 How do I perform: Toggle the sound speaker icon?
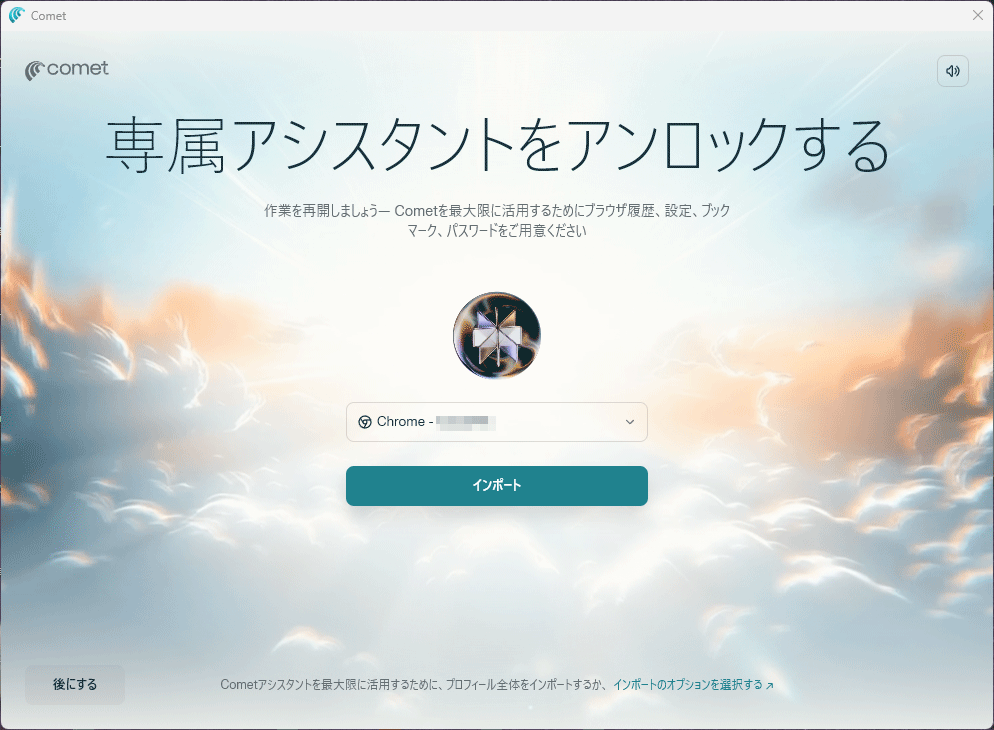[x=953, y=71]
